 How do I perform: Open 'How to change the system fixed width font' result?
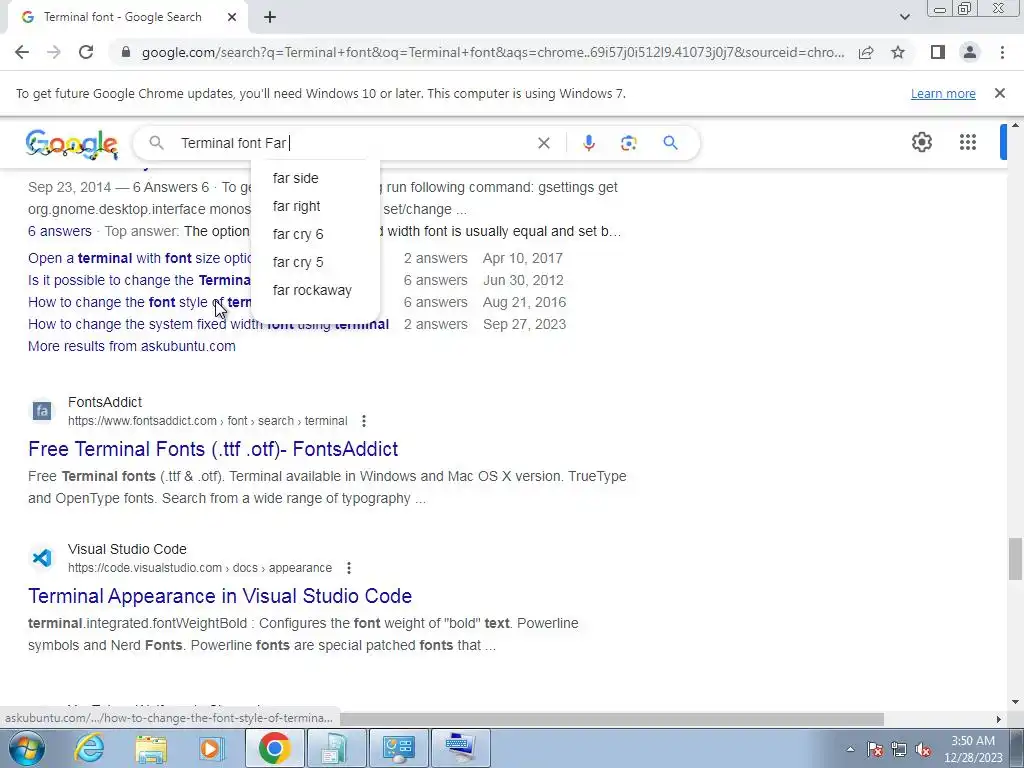[208, 325]
